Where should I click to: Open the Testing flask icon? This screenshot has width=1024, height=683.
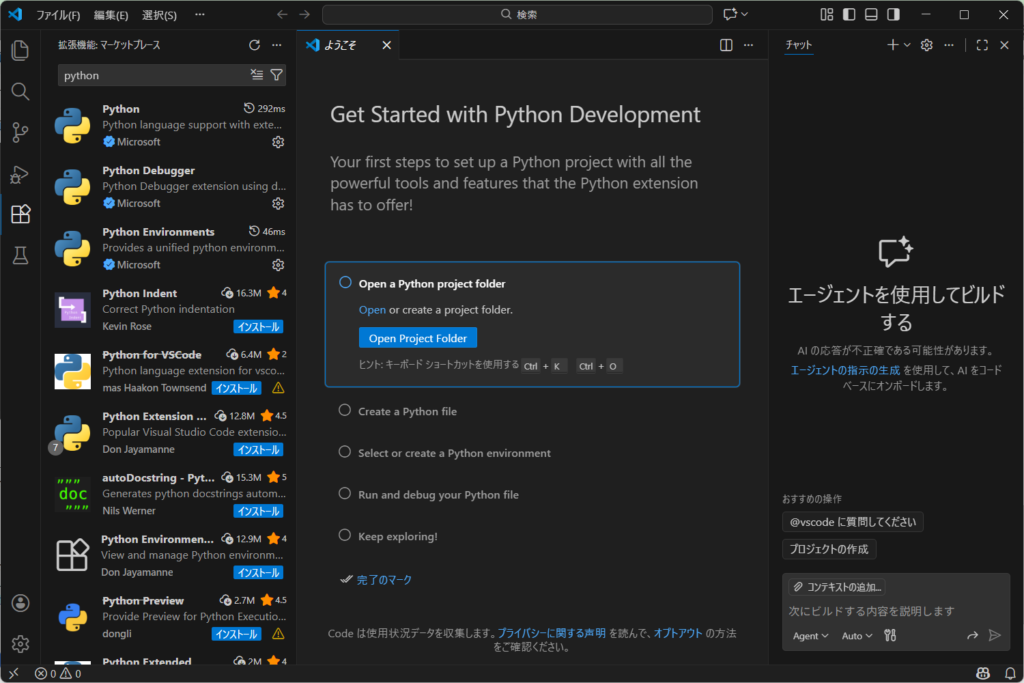[x=20, y=256]
